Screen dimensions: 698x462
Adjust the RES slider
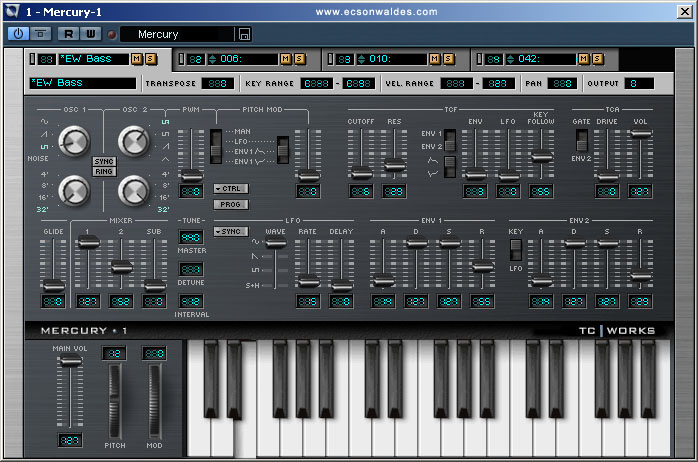(394, 165)
